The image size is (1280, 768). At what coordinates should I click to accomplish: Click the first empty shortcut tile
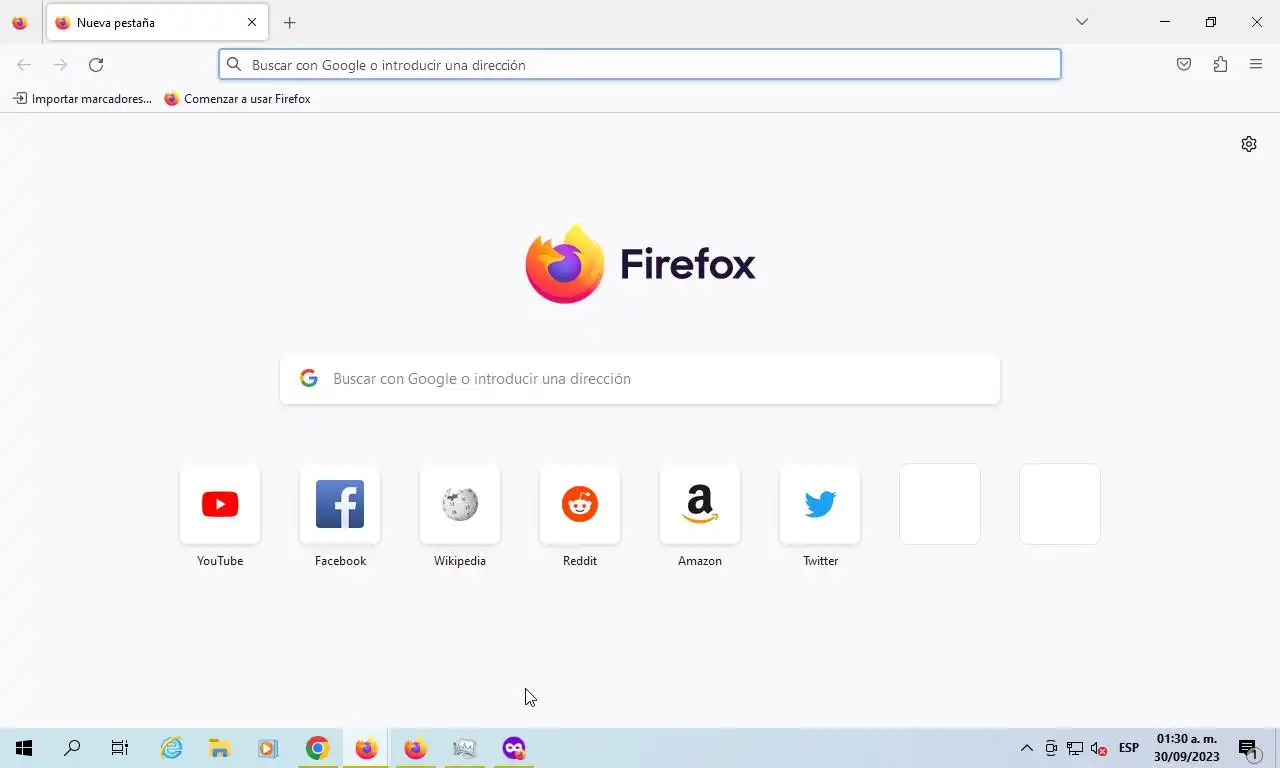(x=940, y=504)
